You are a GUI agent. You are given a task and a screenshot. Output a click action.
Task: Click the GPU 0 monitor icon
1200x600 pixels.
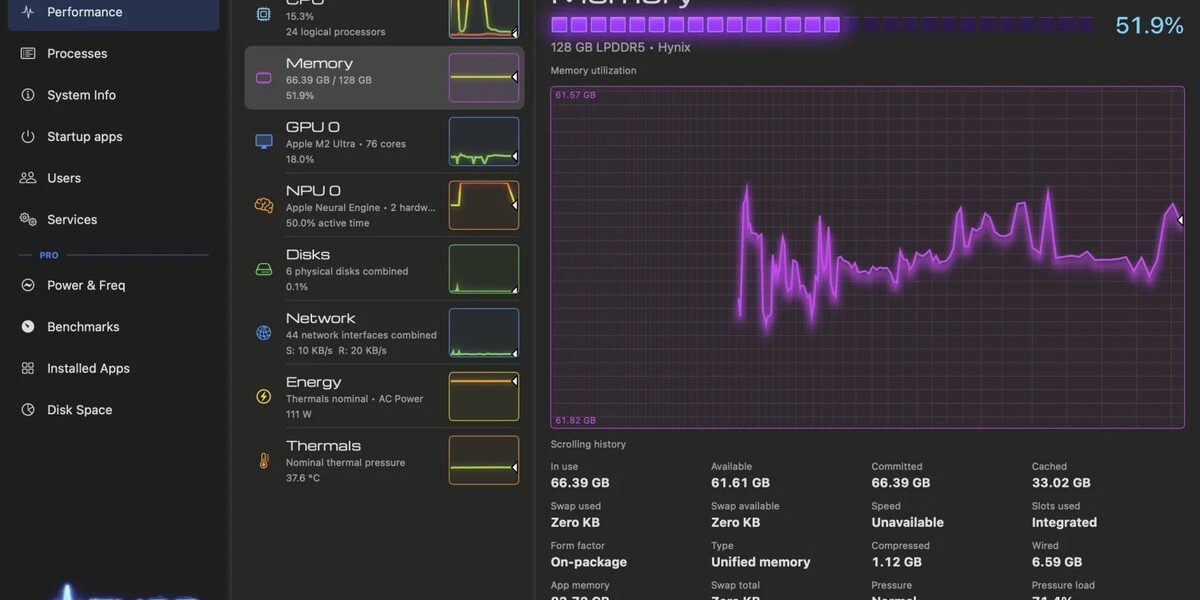264,142
